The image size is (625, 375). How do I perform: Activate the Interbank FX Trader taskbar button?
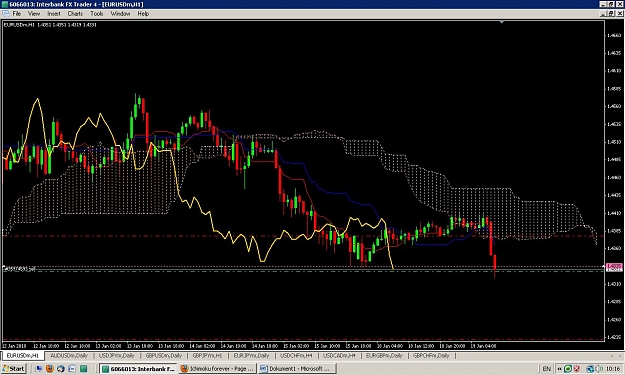click(x=138, y=369)
